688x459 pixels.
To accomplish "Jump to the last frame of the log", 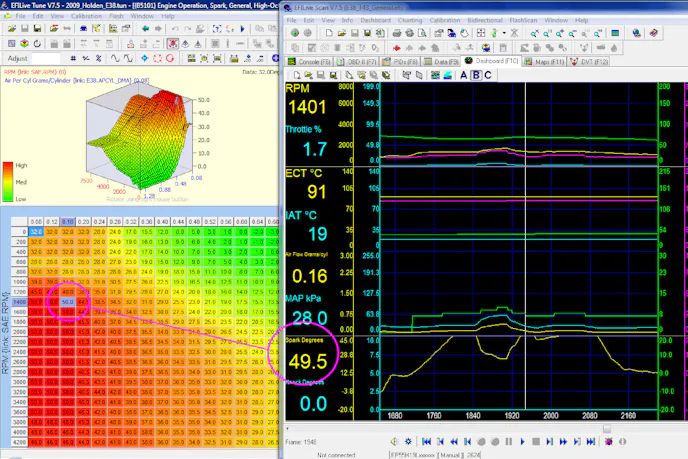I will click(591, 441).
